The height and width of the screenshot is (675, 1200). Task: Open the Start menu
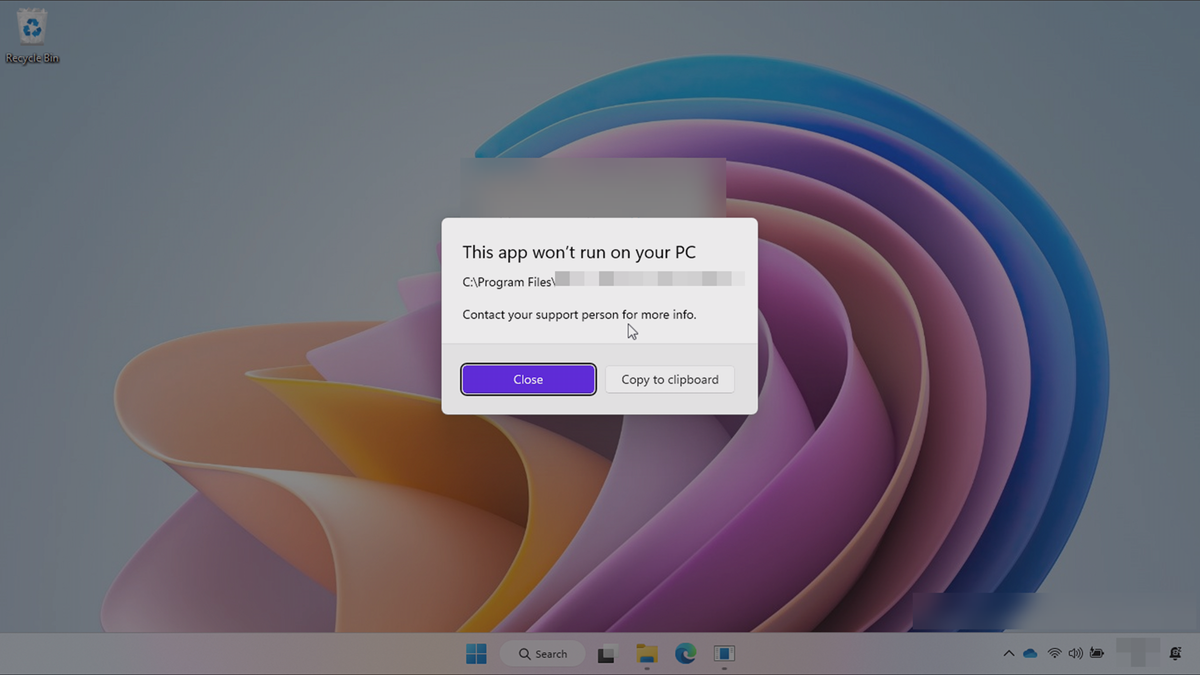pos(477,653)
